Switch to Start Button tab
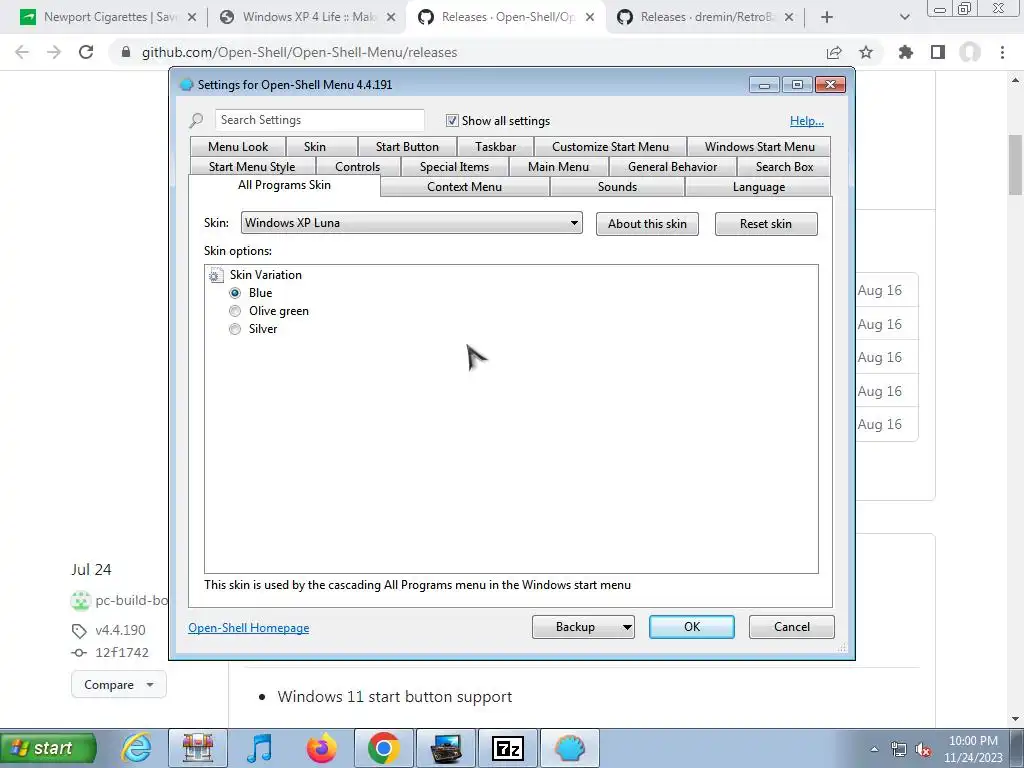The image size is (1024, 768). (x=407, y=146)
